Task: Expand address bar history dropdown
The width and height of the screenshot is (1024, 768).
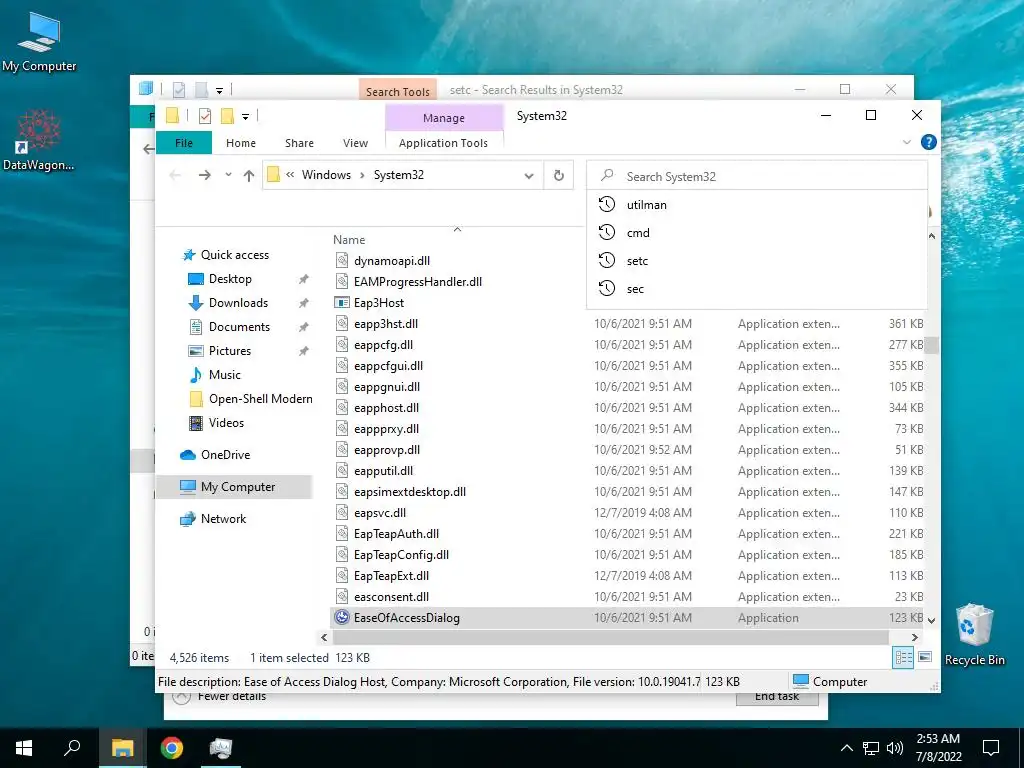Action: [x=529, y=176]
